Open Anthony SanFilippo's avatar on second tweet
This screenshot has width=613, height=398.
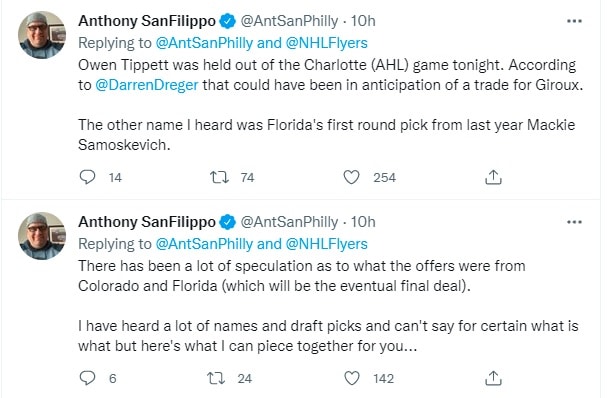42,236
